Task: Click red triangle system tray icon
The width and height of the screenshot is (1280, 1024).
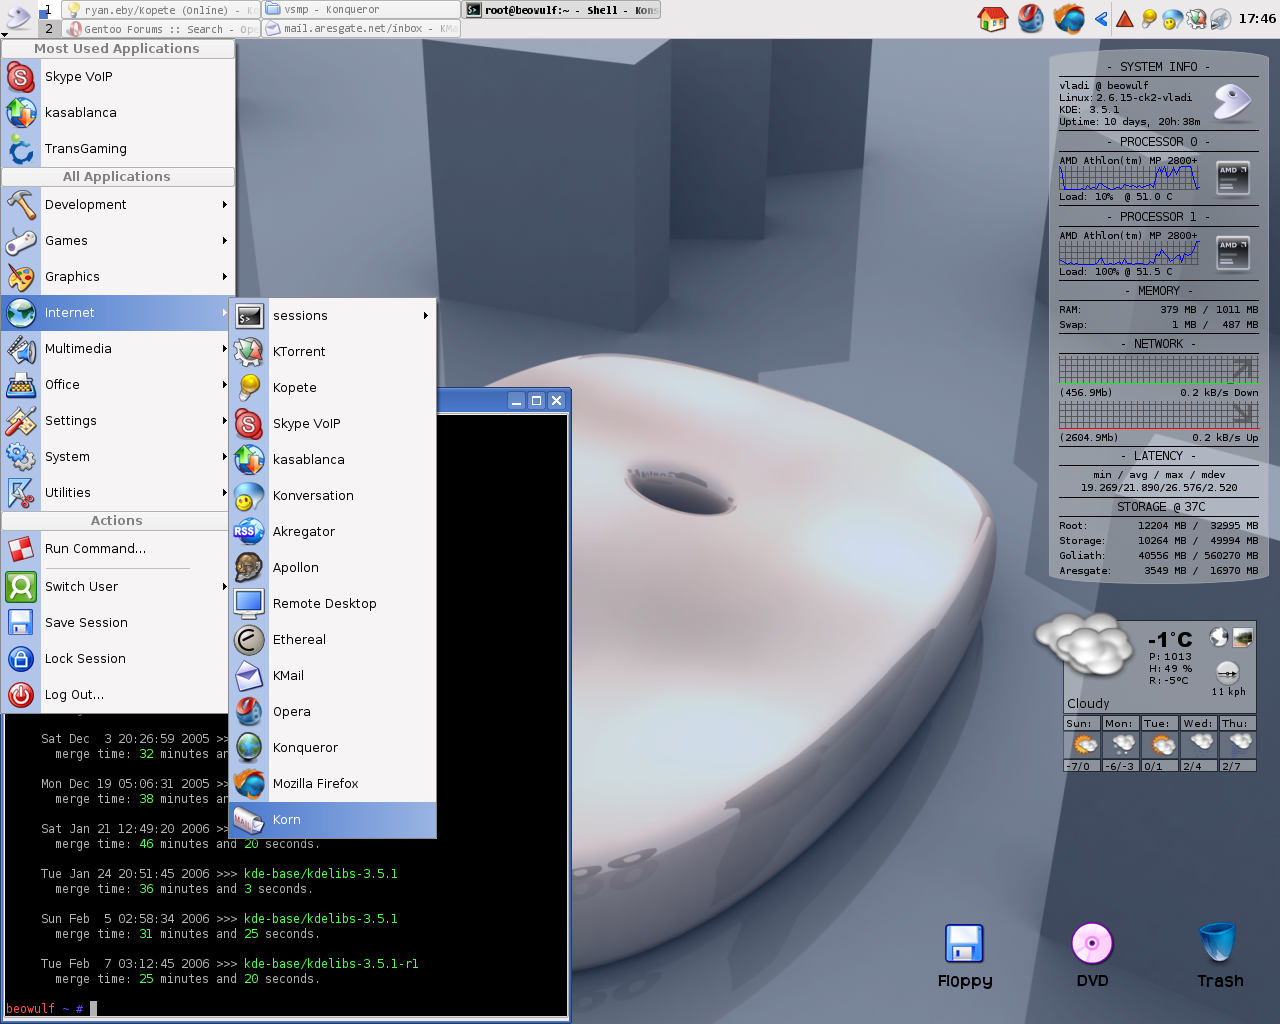Action: (x=1125, y=18)
